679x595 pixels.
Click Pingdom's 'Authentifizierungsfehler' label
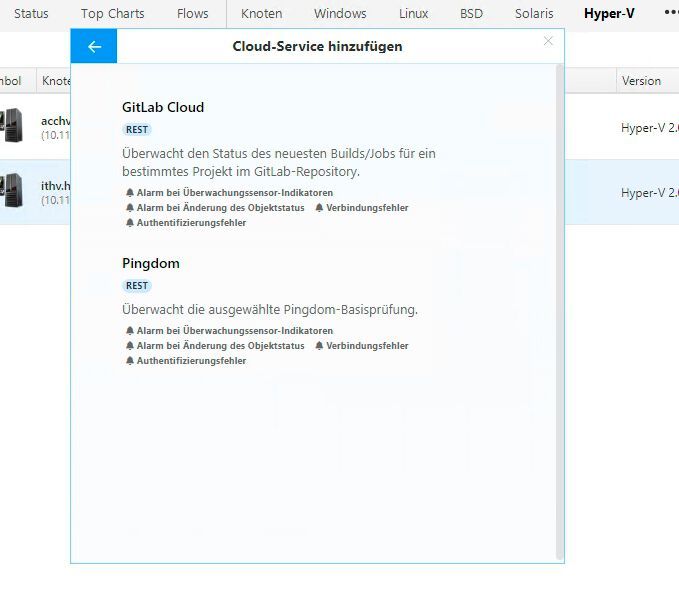191,361
